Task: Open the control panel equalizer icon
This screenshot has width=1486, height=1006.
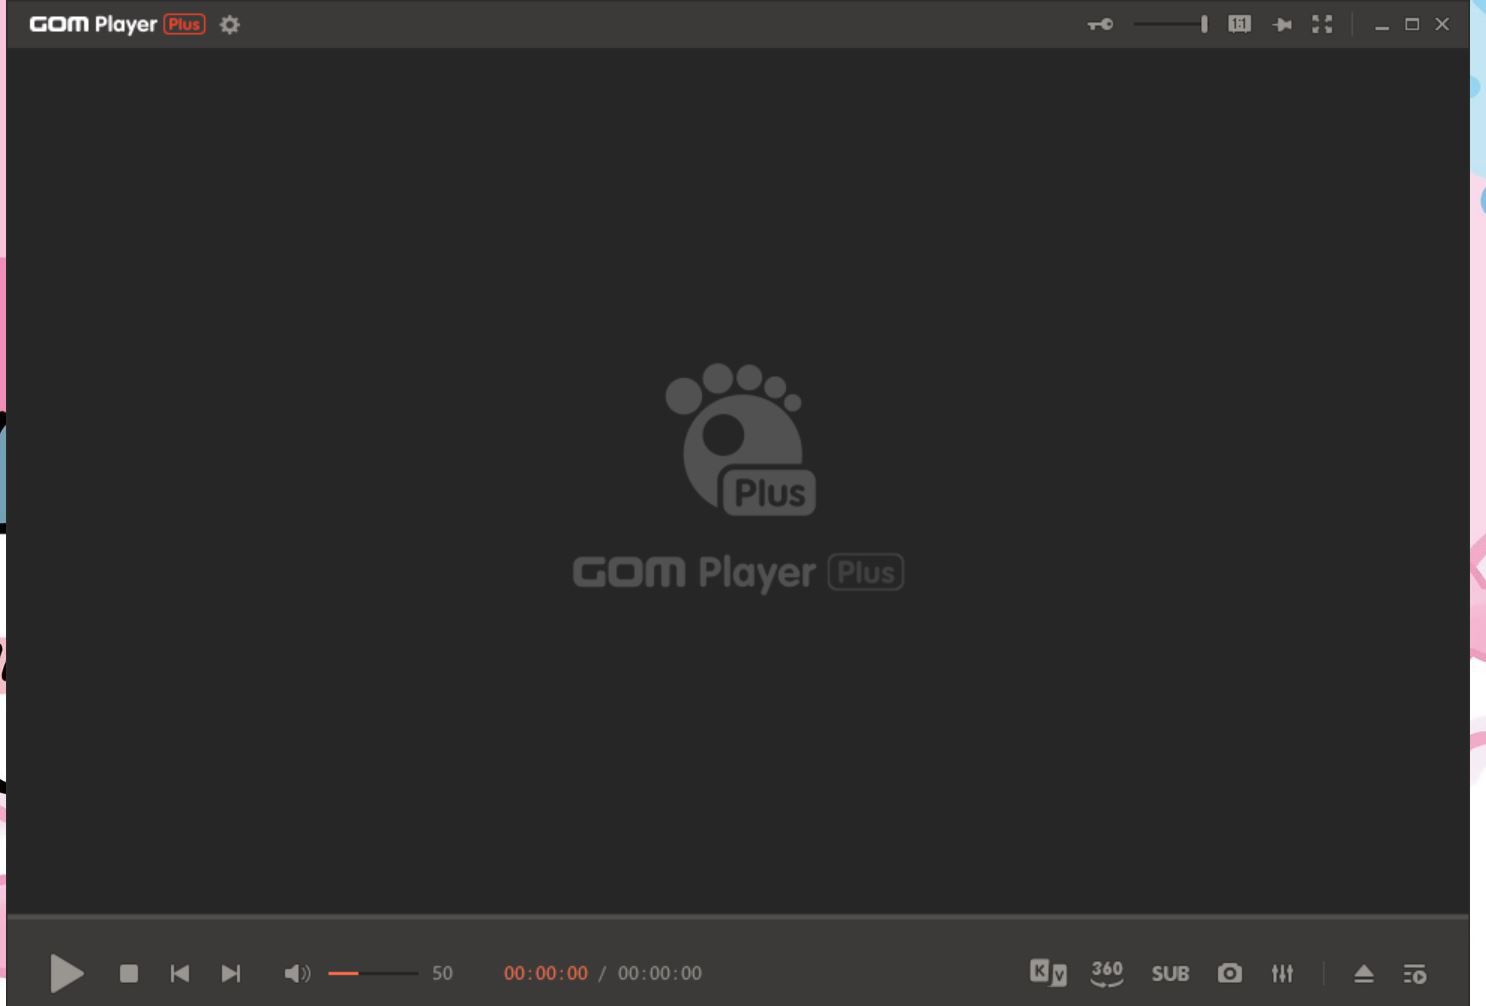Action: 1282,973
